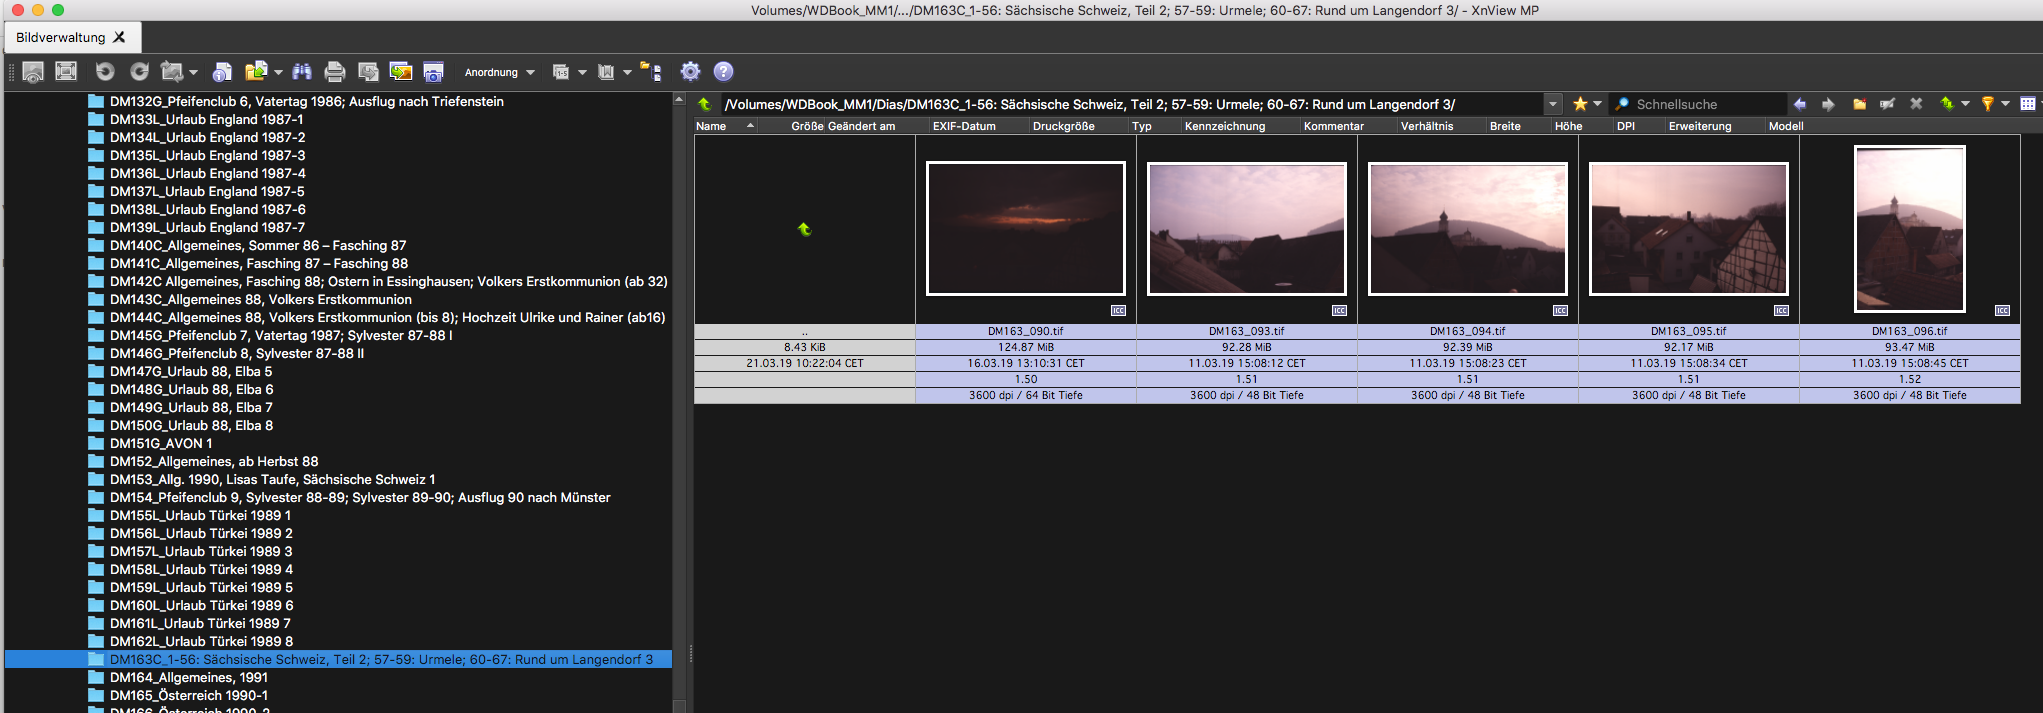The width and height of the screenshot is (2043, 713).
Task: Click the fullscreen view icon
Action: point(66,72)
